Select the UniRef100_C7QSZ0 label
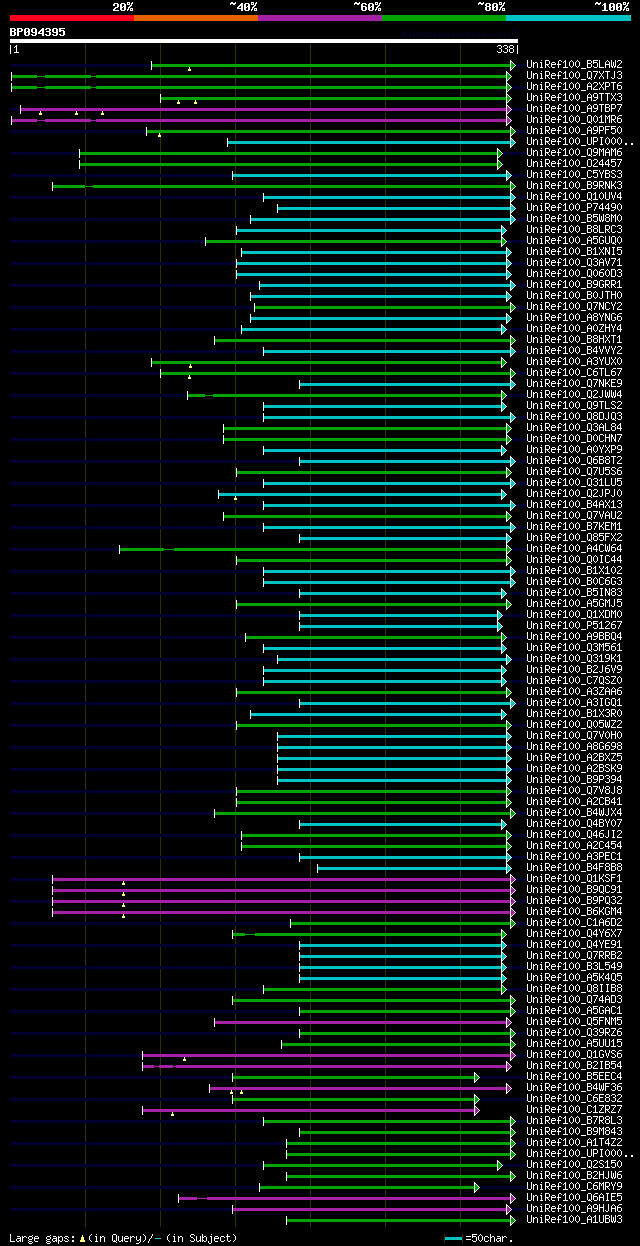Viewport: 640px width, 1246px height. pyautogui.click(x=574, y=681)
